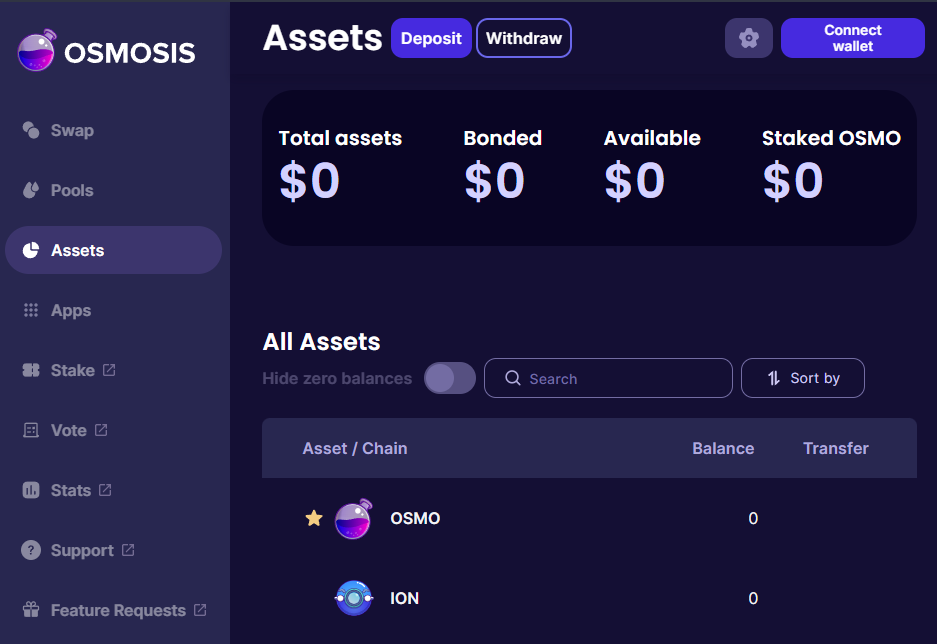Click the ION token icon

point(353,598)
